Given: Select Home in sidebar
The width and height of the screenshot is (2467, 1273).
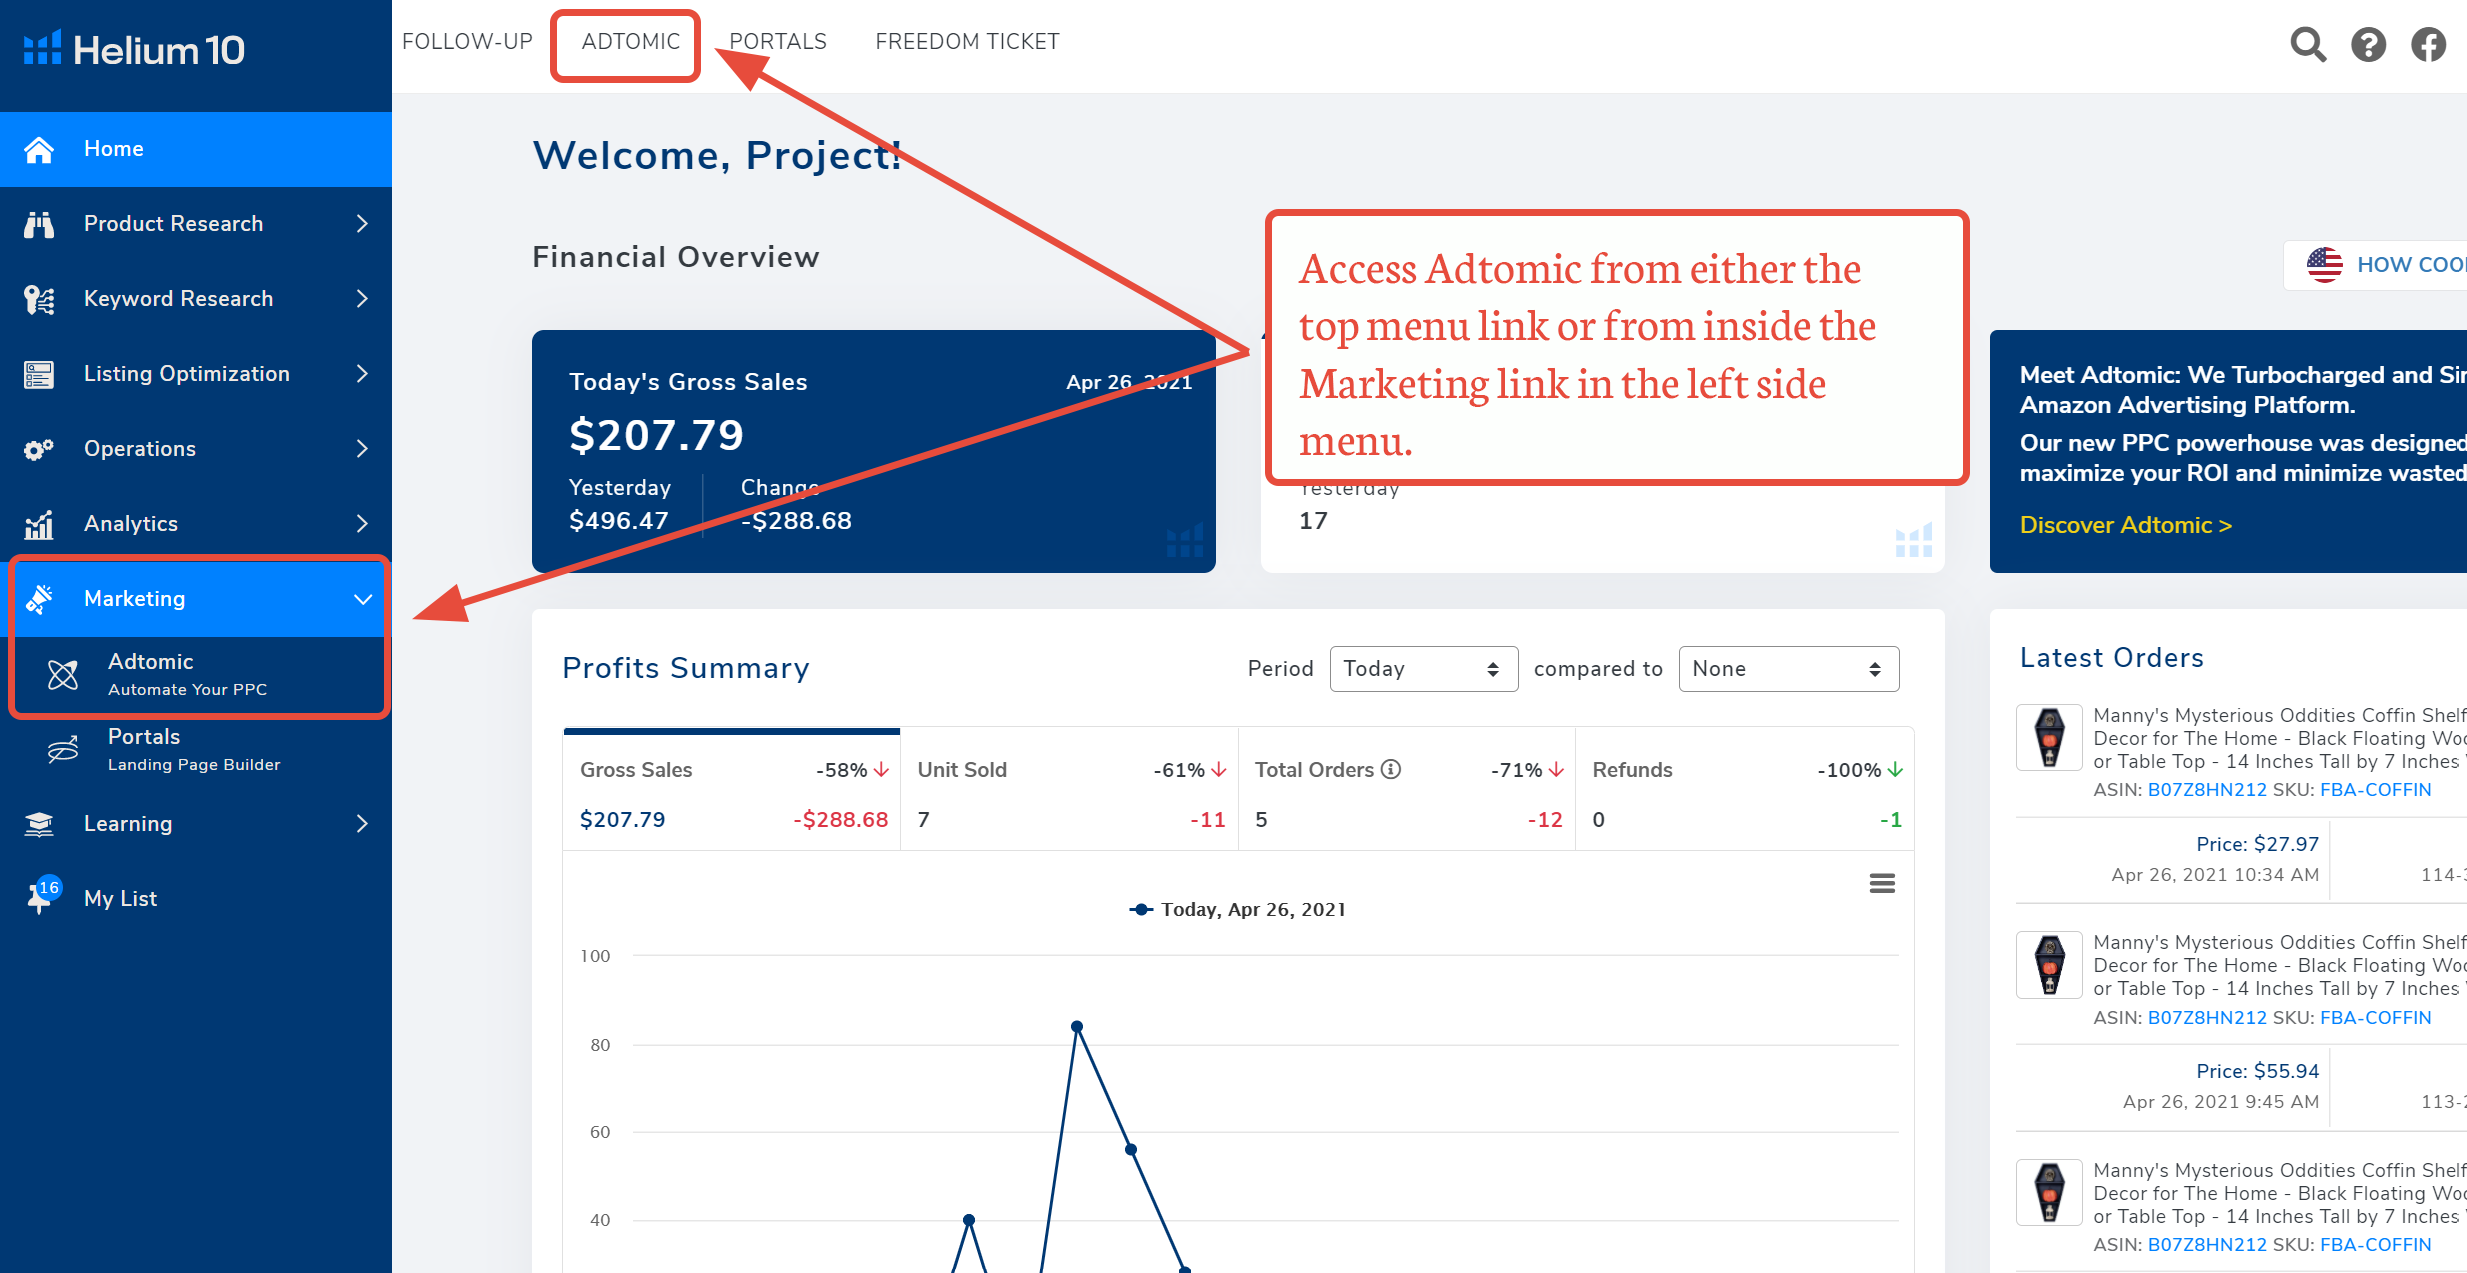Looking at the screenshot, I should [196, 149].
